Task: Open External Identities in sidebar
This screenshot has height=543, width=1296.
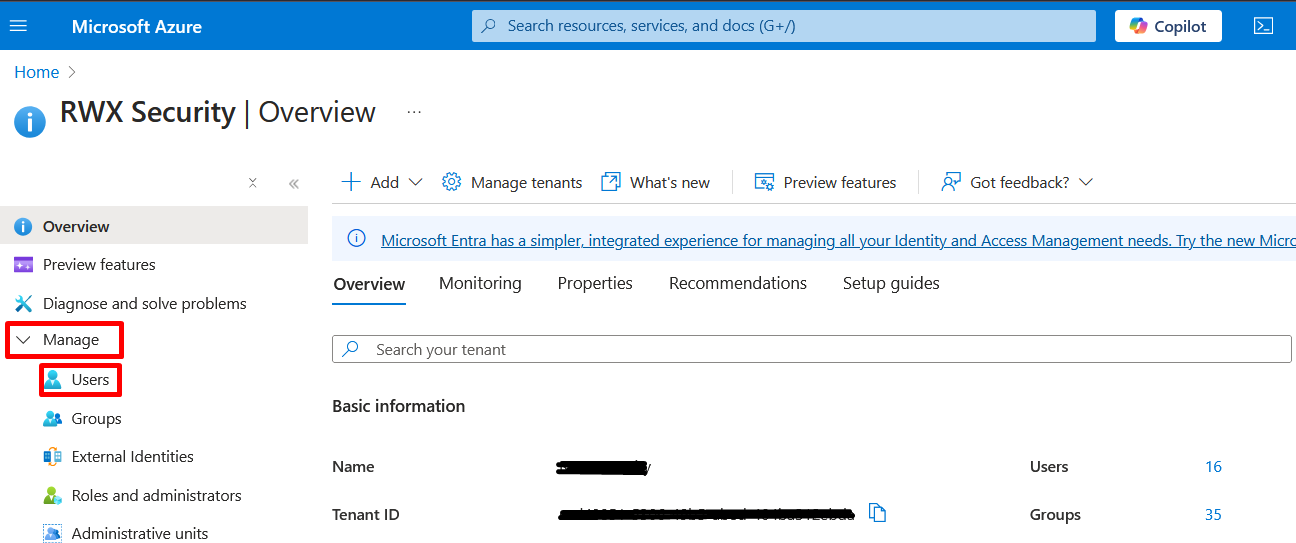Action: (132, 456)
